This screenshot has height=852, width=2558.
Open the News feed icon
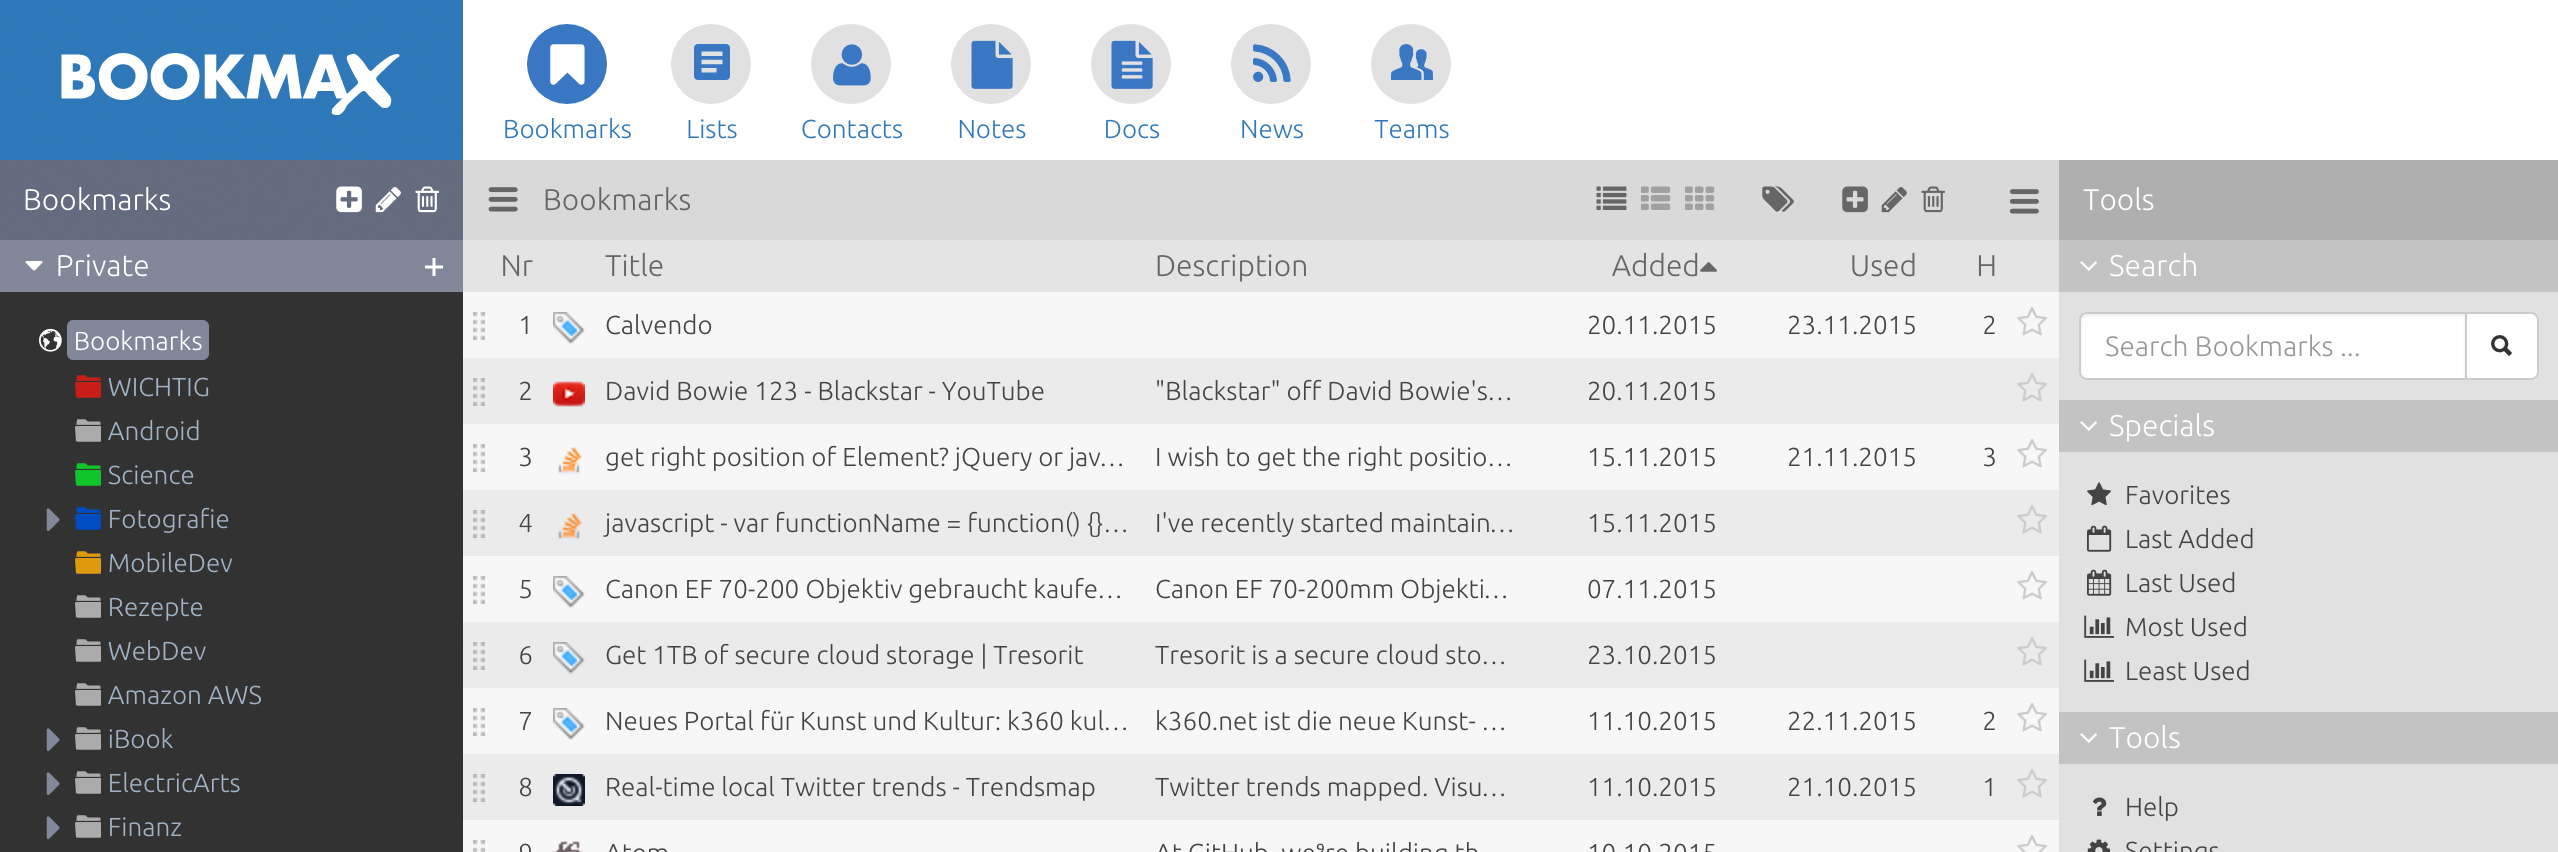click(1271, 65)
